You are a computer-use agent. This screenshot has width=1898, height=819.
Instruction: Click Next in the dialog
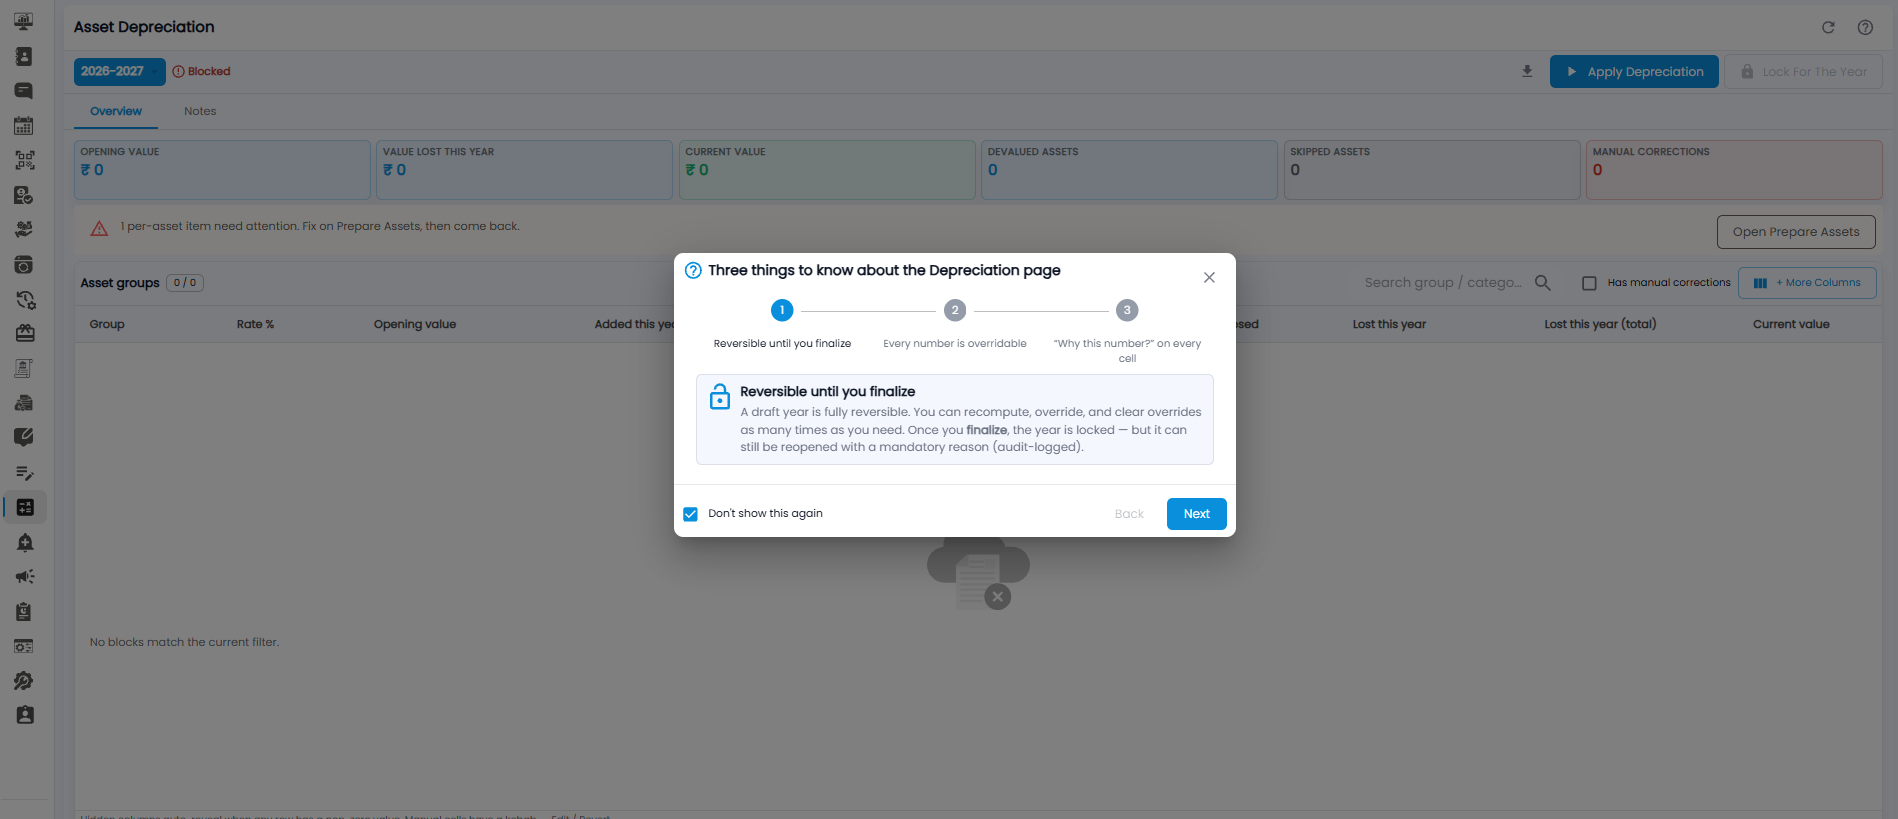tap(1197, 514)
